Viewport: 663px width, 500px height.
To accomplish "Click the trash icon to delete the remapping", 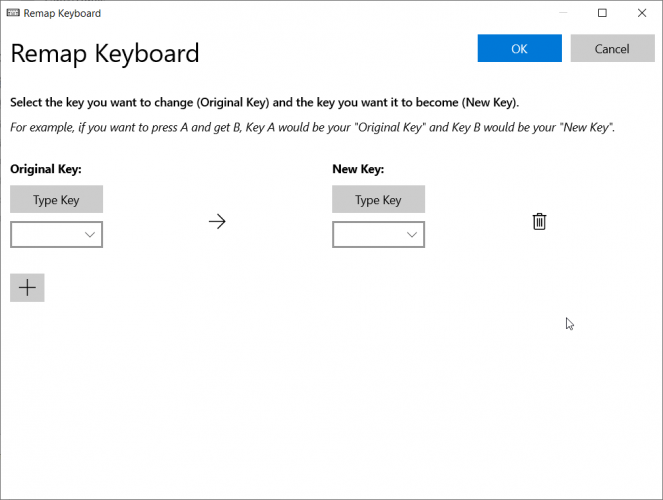I will click(x=539, y=222).
